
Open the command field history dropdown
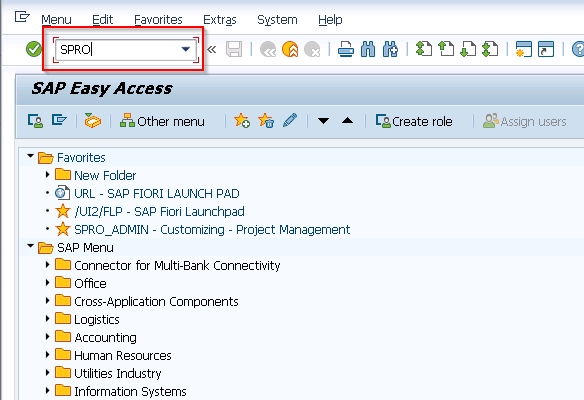185,49
